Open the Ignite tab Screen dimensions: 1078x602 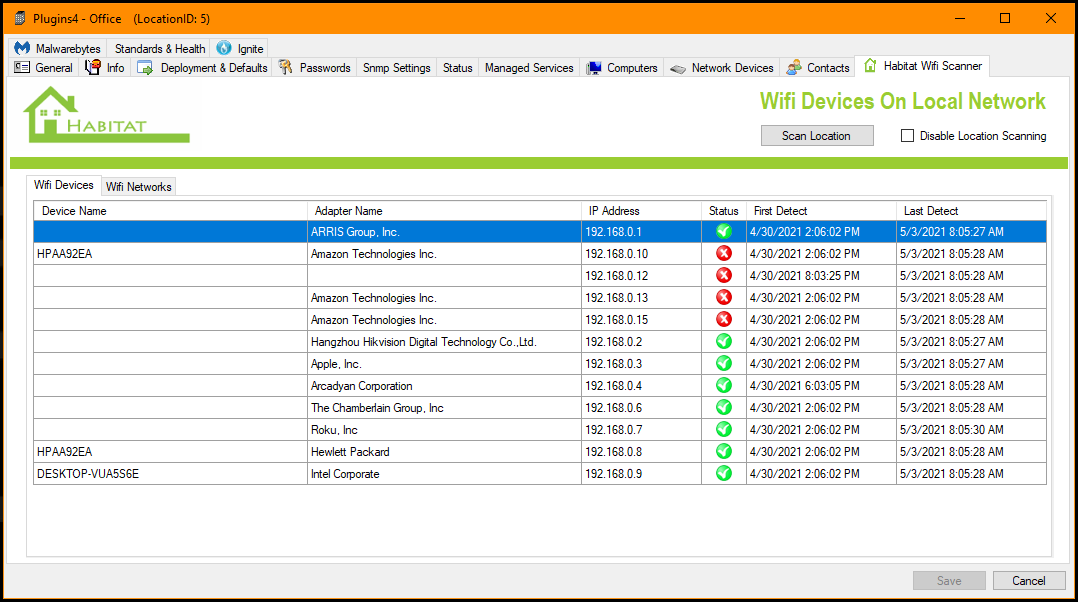pyautogui.click(x=240, y=48)
